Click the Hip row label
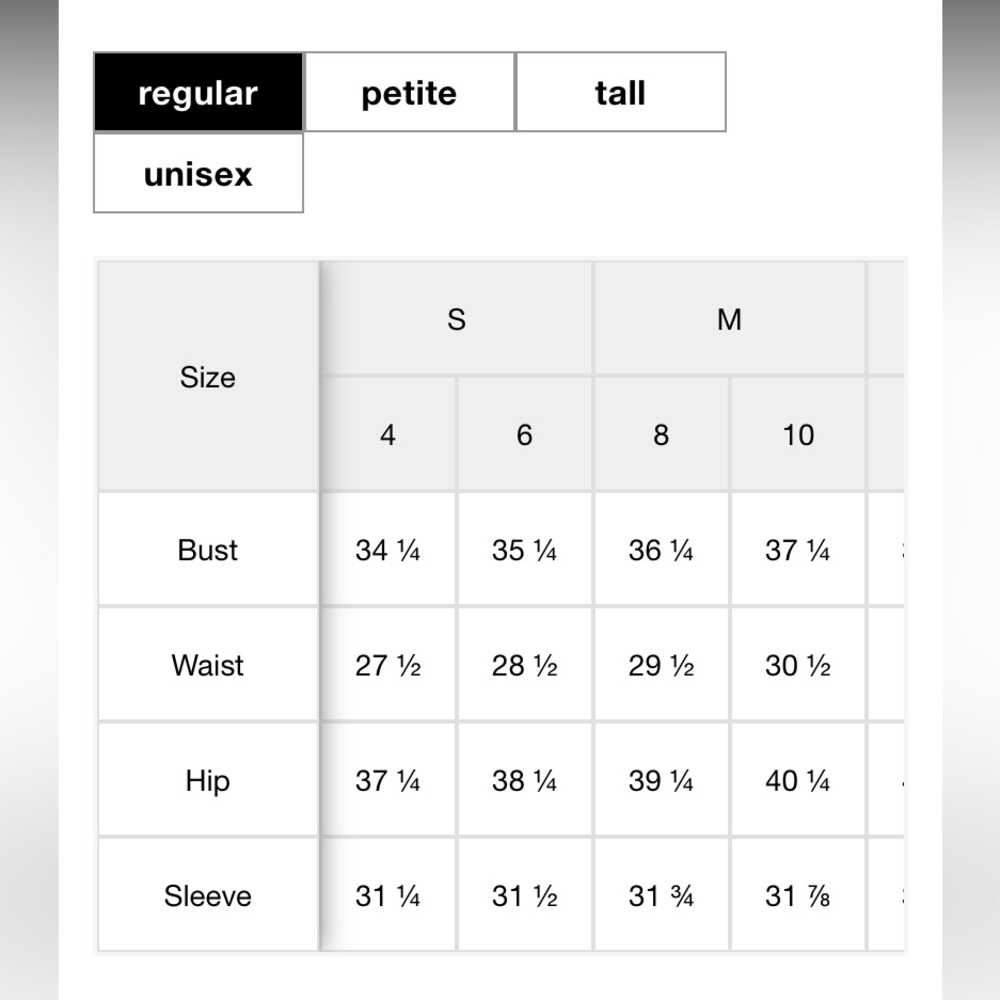Image resolution: width=1000 pixels, height=1000 pixels. click(x=208, y=781)
